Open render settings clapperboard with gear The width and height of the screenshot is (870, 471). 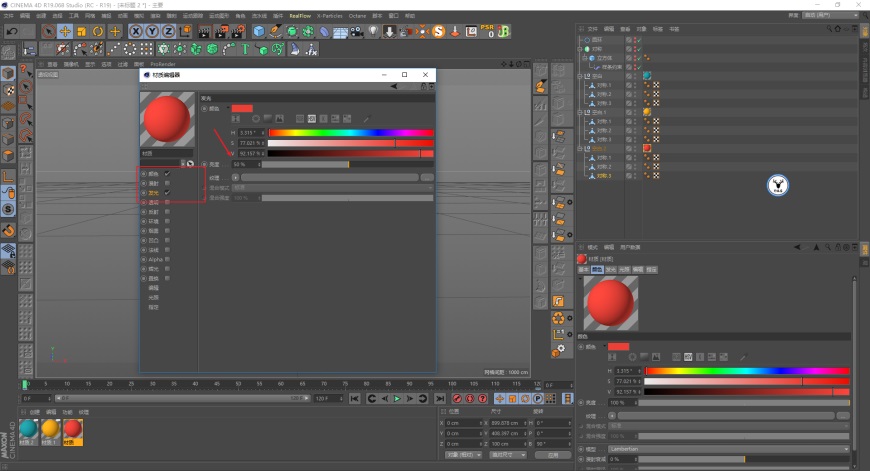point(239,32)
